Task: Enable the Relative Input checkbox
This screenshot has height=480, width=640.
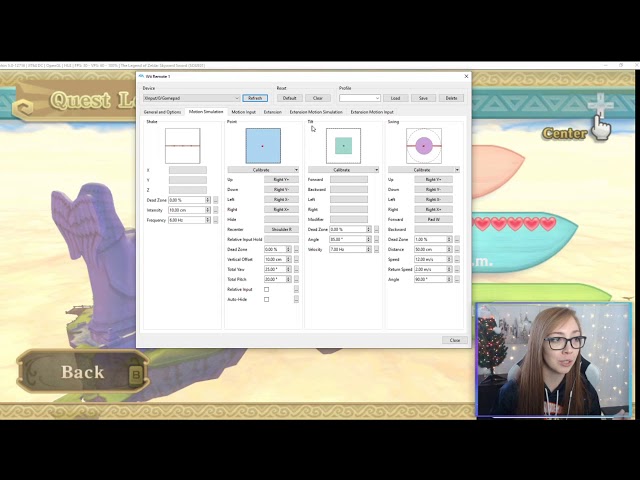Action: click(x=267, y=289)
